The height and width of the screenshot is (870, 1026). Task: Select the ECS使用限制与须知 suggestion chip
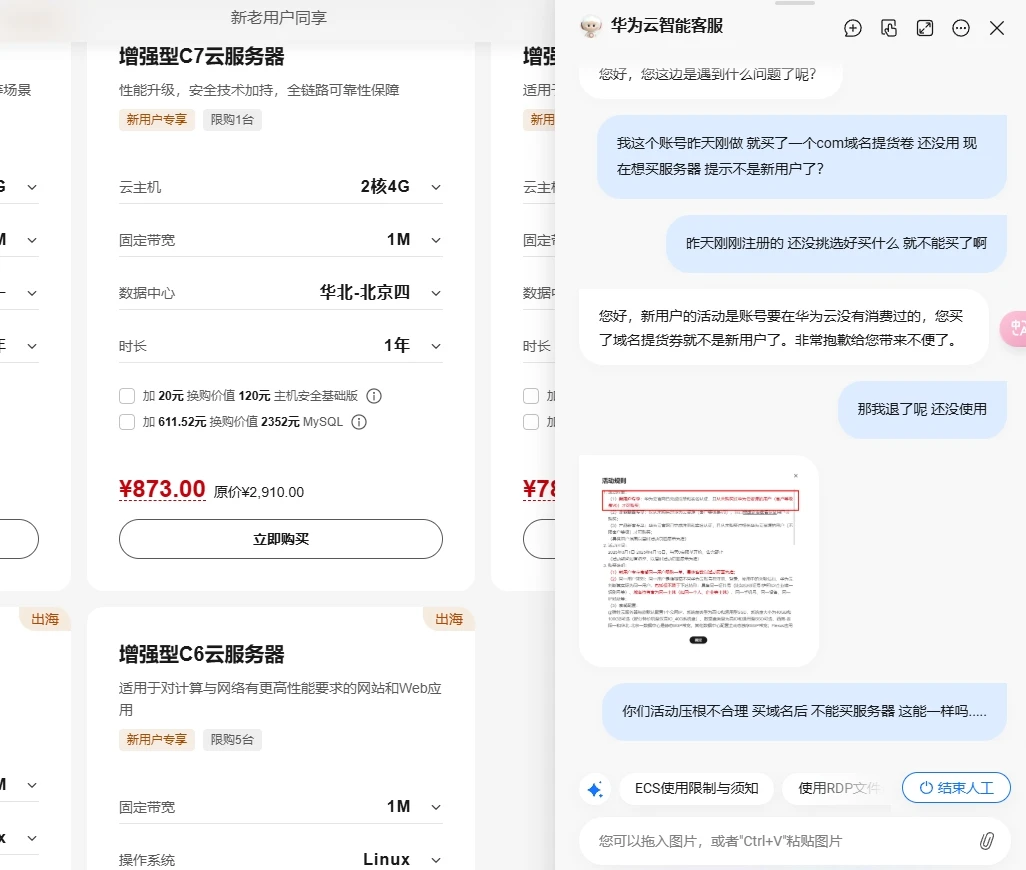point(696,789)
